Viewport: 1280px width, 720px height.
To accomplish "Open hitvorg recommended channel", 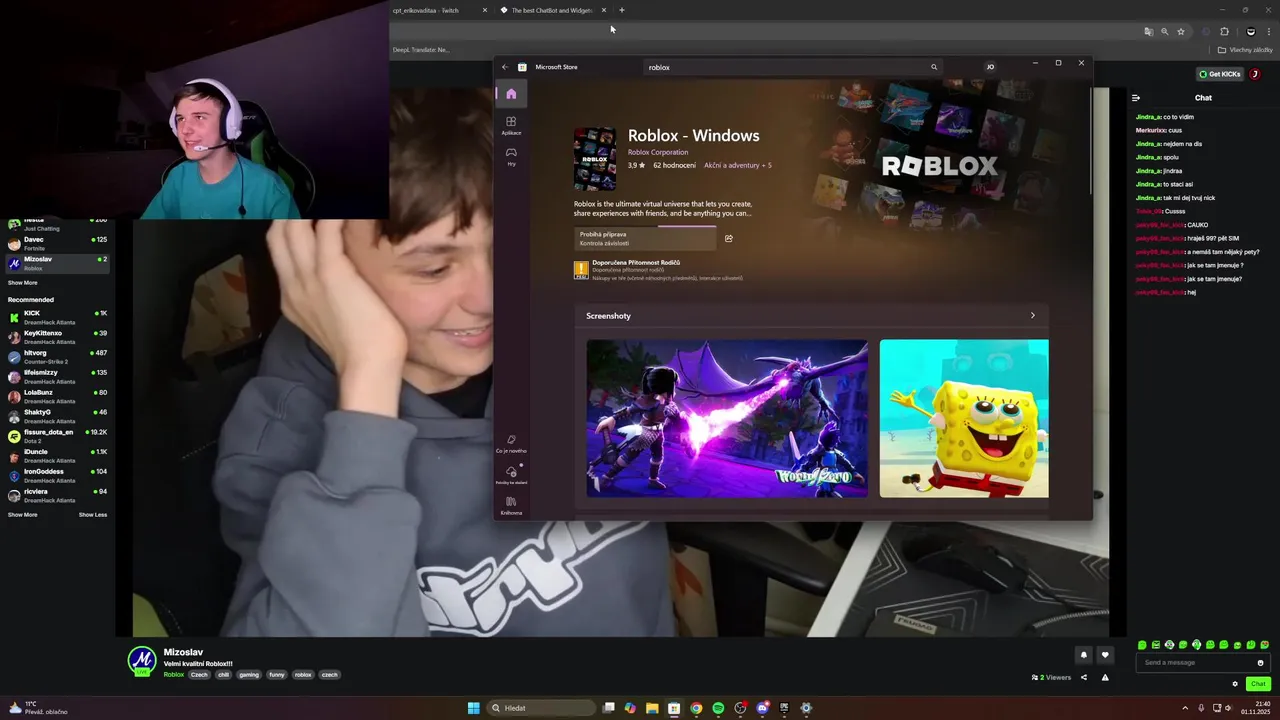I will click(x=58, y=357).
